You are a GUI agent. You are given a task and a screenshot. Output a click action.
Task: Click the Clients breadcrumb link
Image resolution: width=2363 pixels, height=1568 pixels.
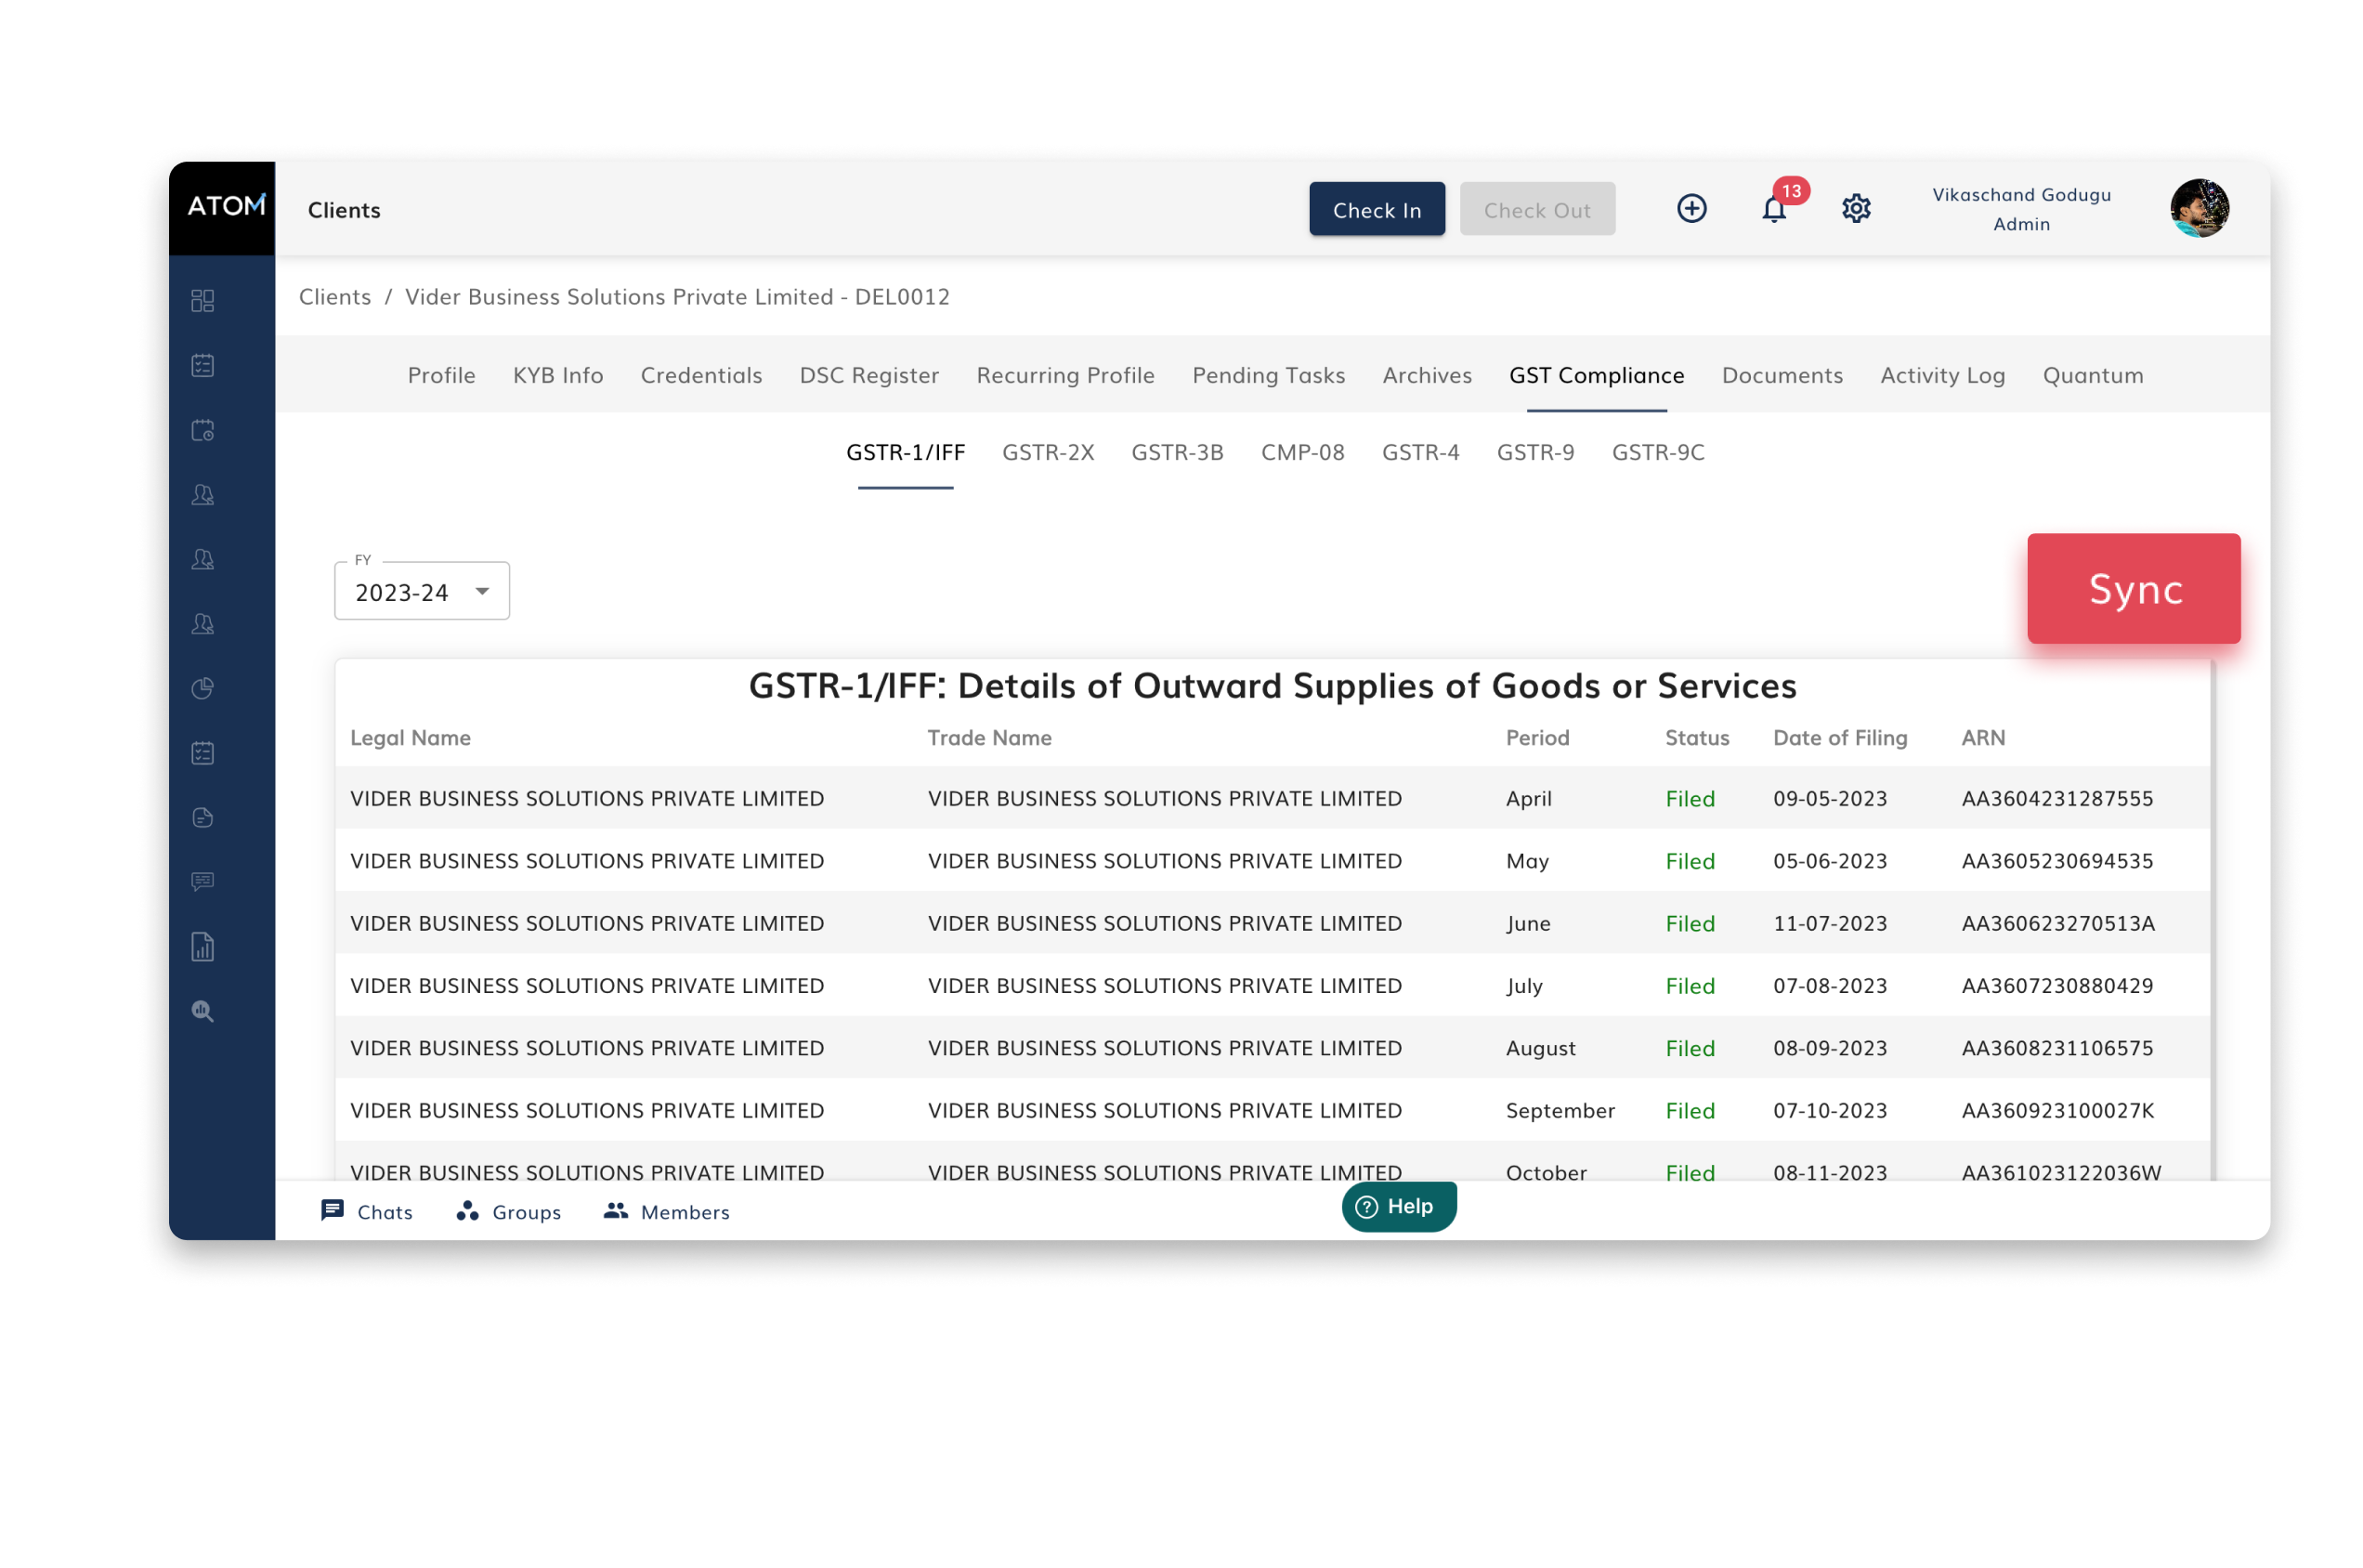[x=335, y=297]
